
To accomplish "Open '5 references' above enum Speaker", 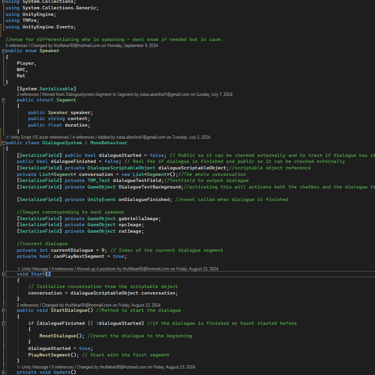I will (x=16, y=45).
